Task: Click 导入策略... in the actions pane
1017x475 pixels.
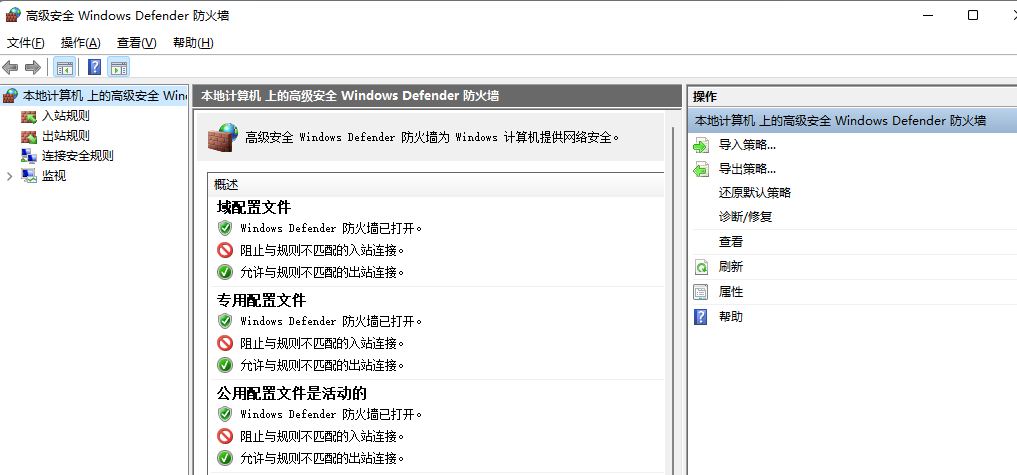Action: (747, 145)
